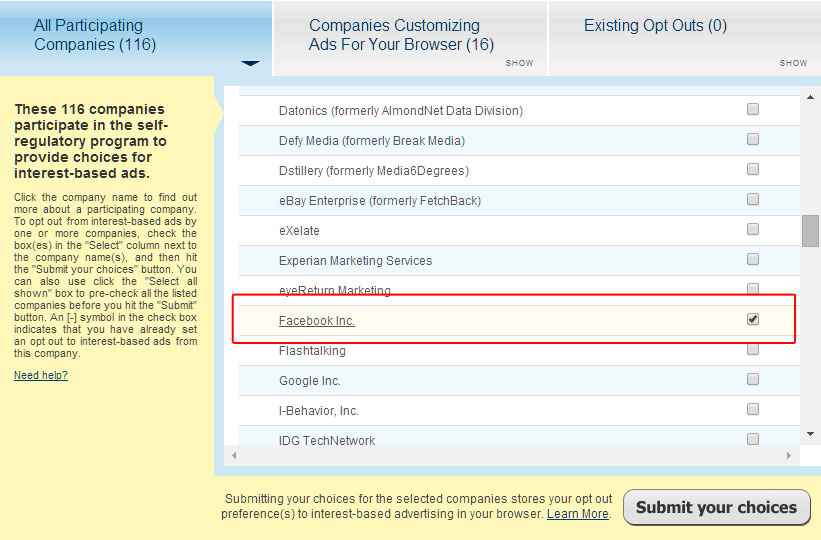The image size is (821, 540).
Task: Select the IDG TechNetwork checkbox
Action: coord(752,439)
